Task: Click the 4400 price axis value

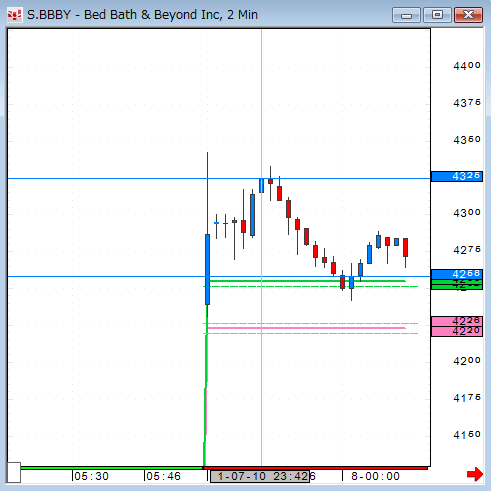Action: point(467,66)
